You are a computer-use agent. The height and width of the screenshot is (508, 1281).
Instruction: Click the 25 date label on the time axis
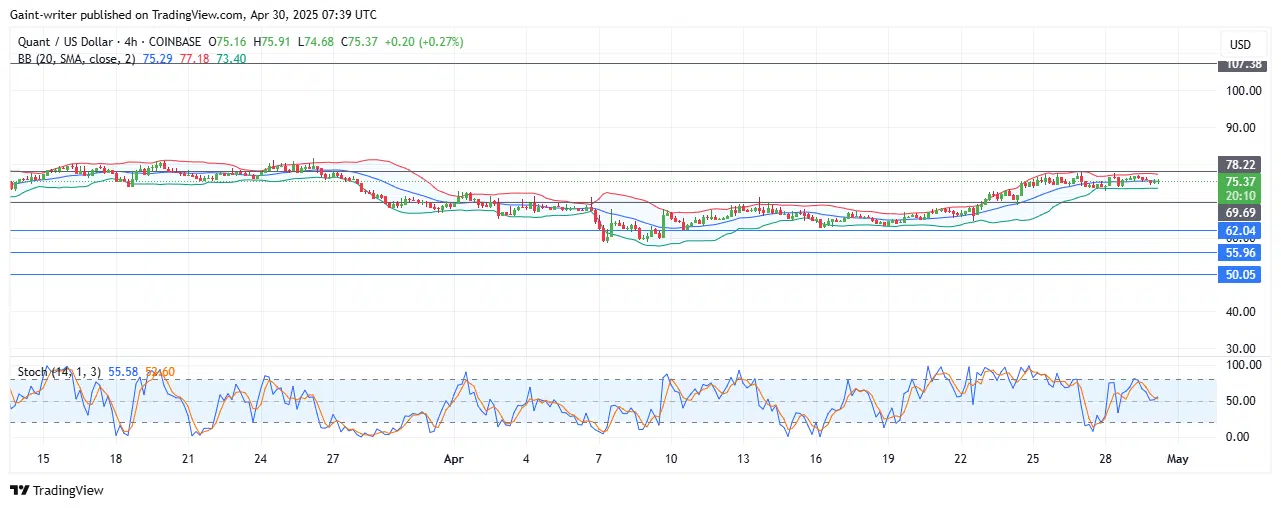[1033, 459]
